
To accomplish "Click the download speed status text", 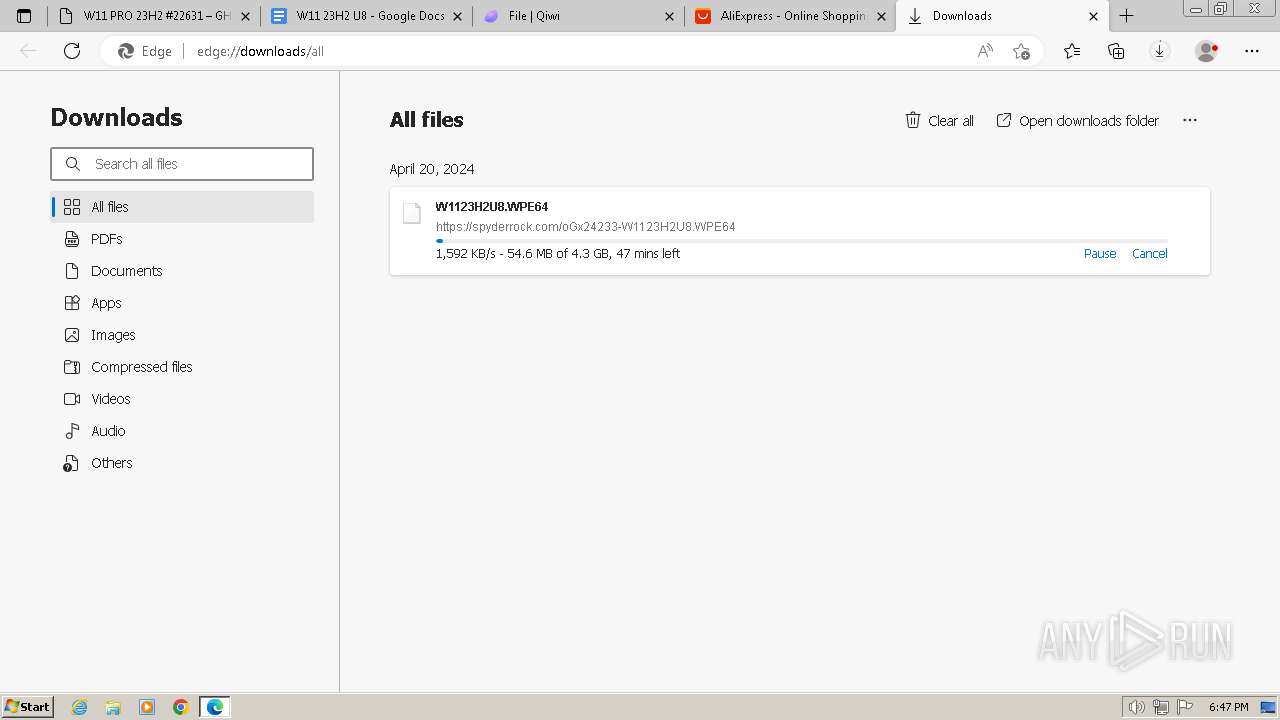I will [558, 254].
